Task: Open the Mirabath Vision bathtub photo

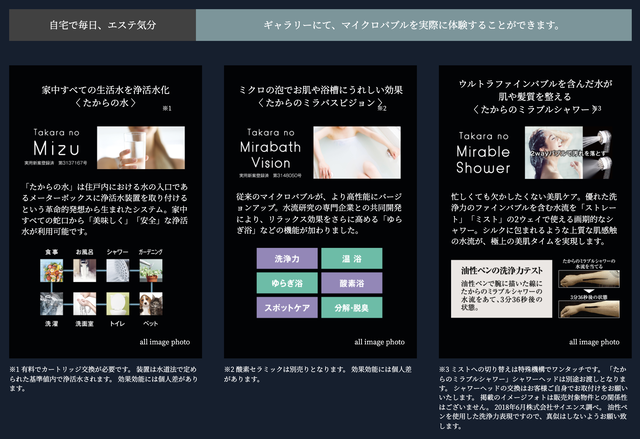Action: pyautogui.click(x=357, y=152)
